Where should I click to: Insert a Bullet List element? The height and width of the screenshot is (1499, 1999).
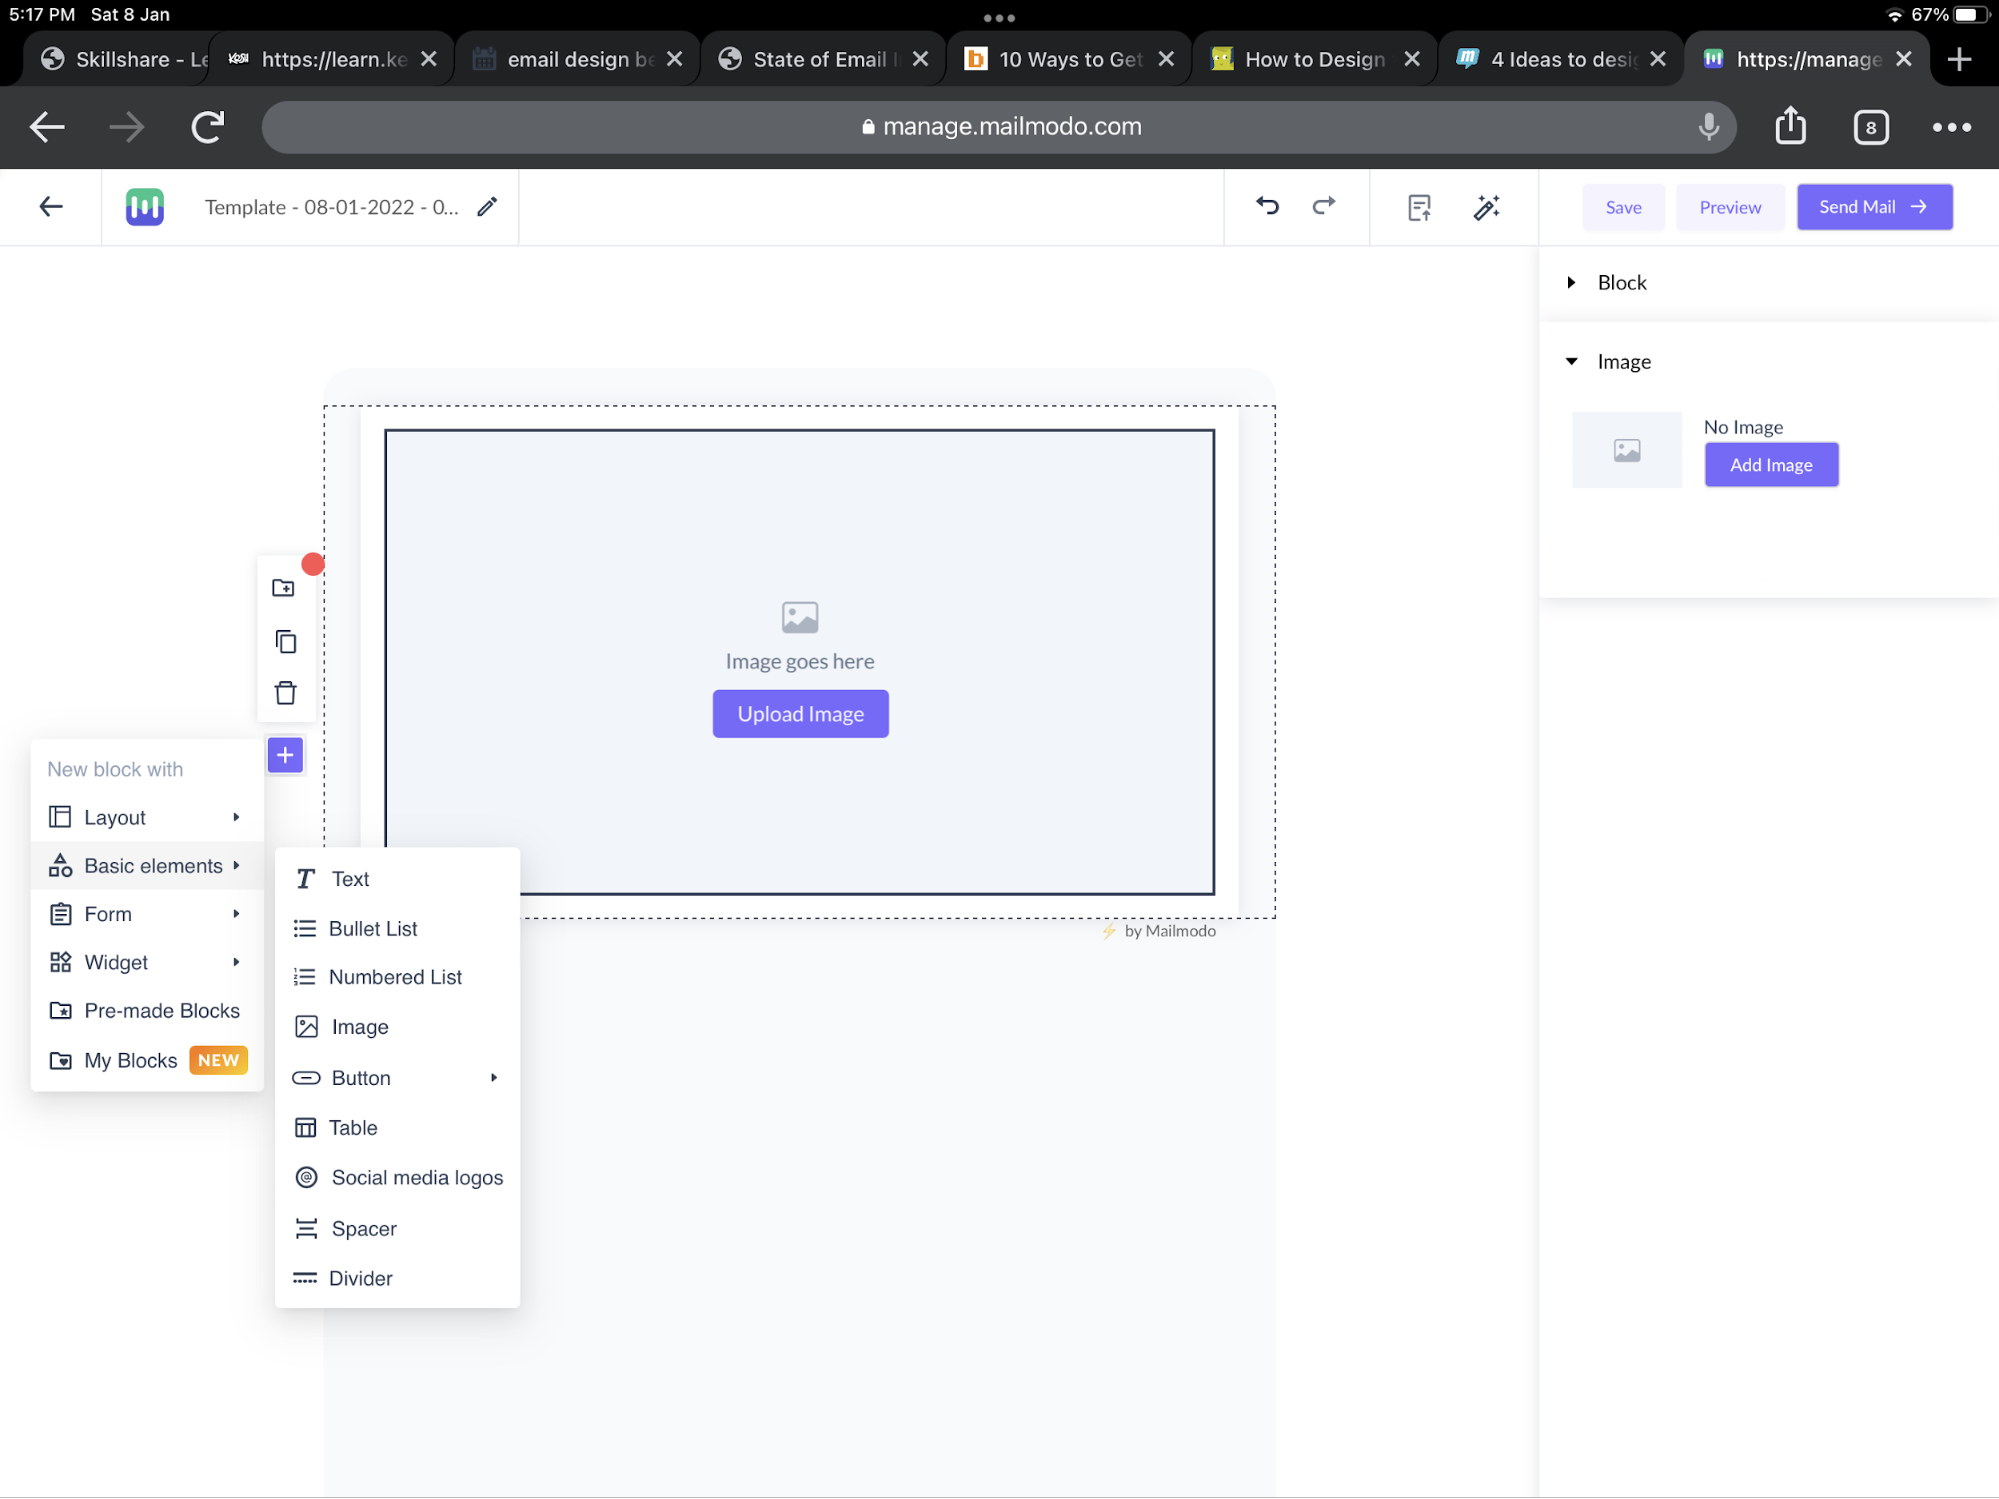tap(397, 929)
